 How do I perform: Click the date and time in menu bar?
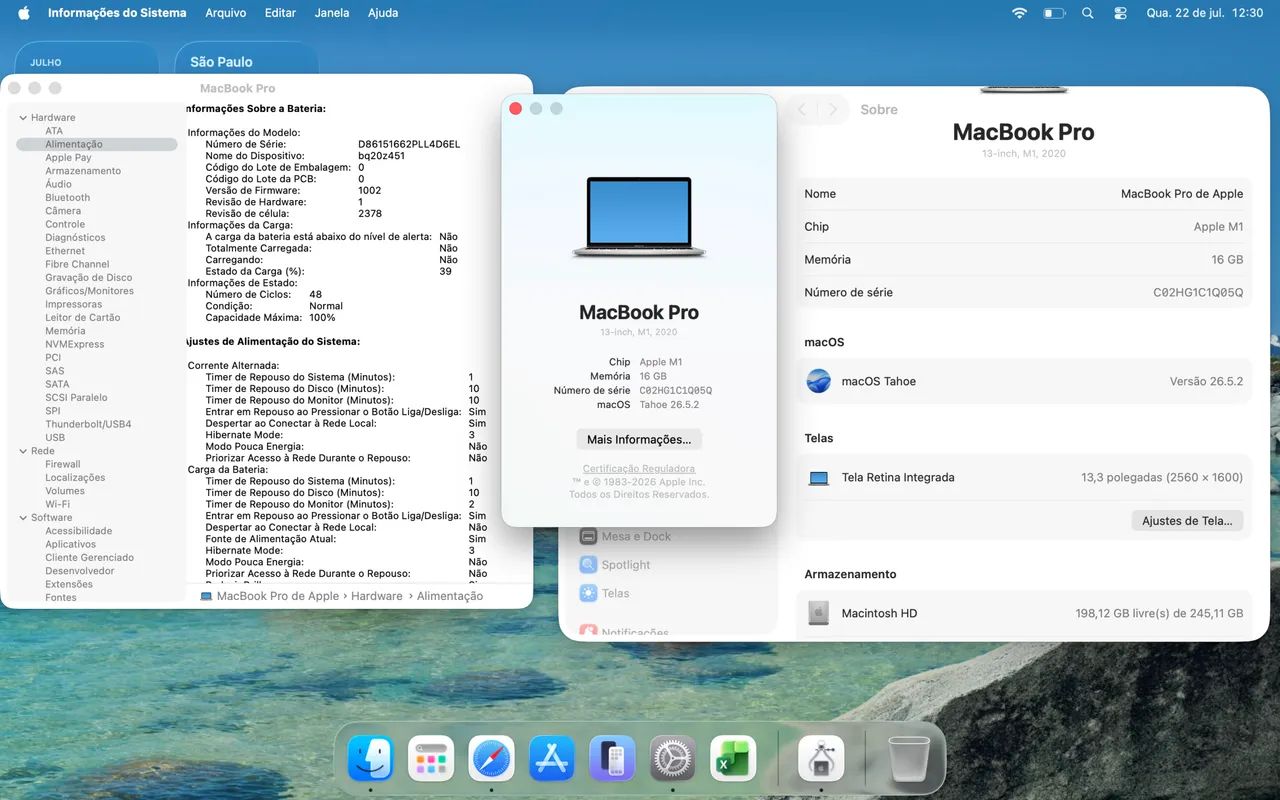tap(1205, 13)
